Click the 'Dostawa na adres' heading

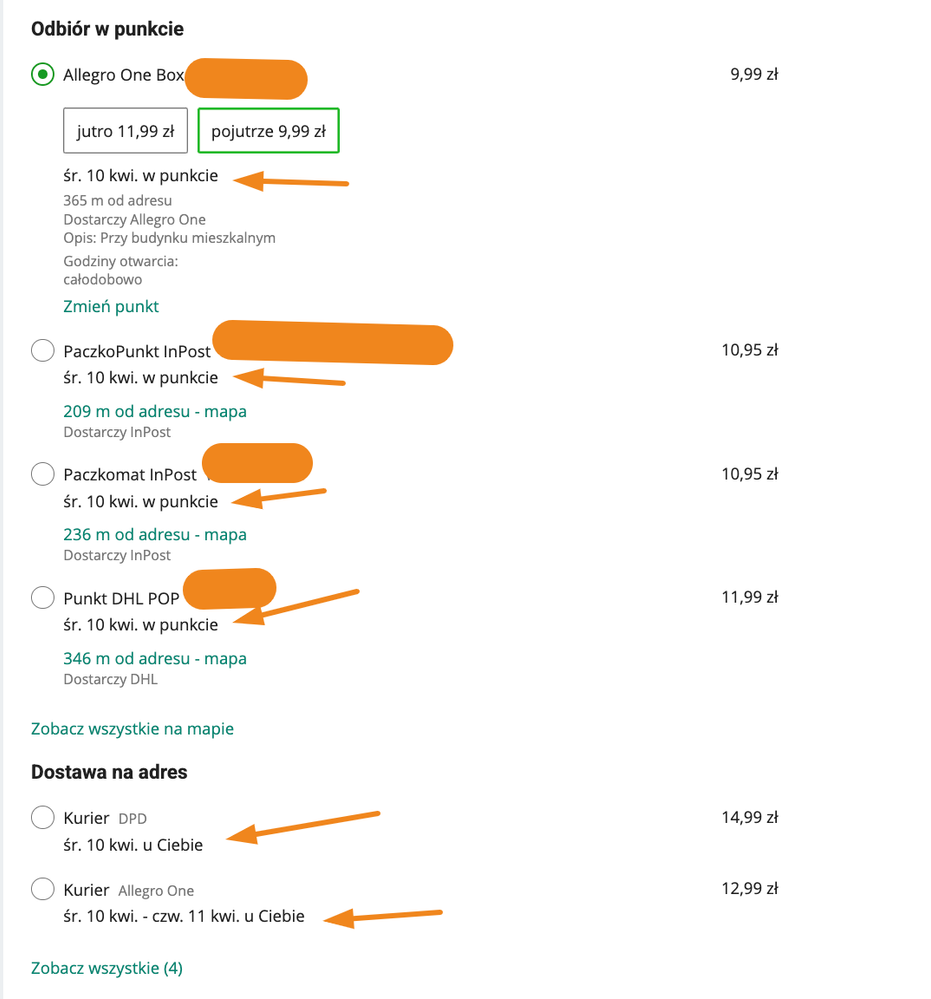[109, 772]
